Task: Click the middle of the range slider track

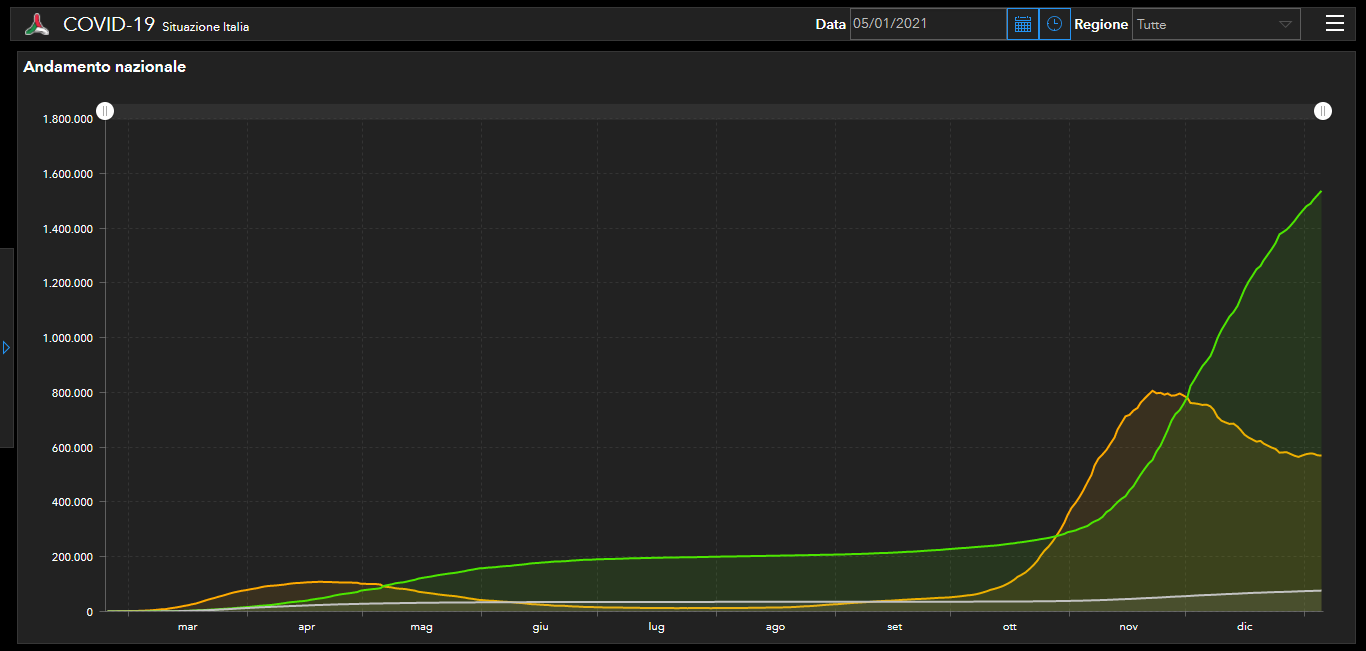Action: point(714,111)
